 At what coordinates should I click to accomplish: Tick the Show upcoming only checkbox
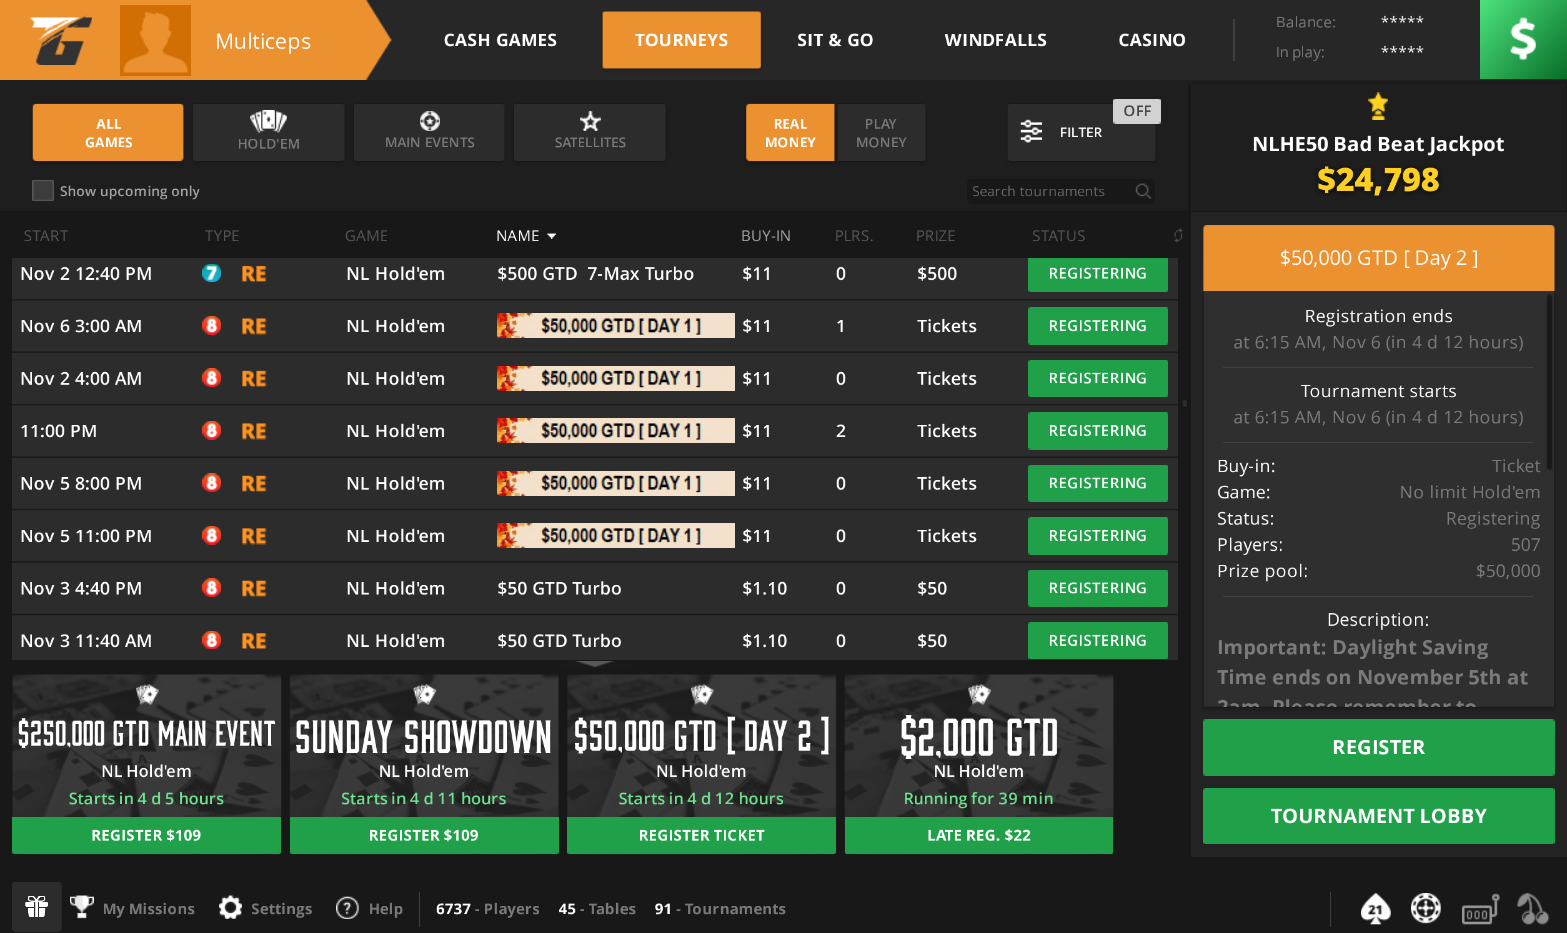(x=43, y=191)
